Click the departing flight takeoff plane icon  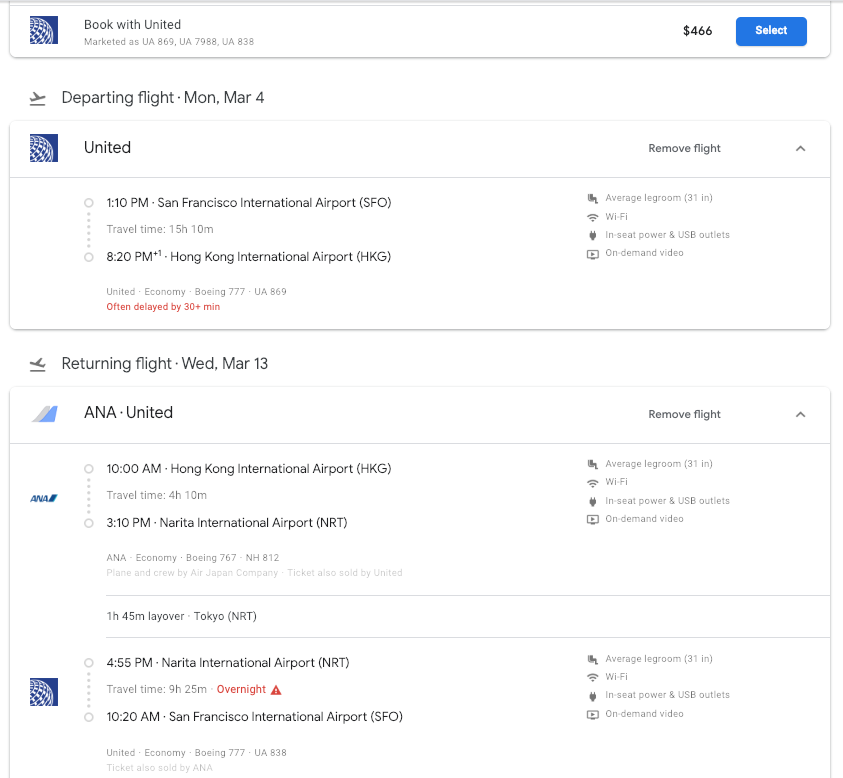tap(38, 98)
